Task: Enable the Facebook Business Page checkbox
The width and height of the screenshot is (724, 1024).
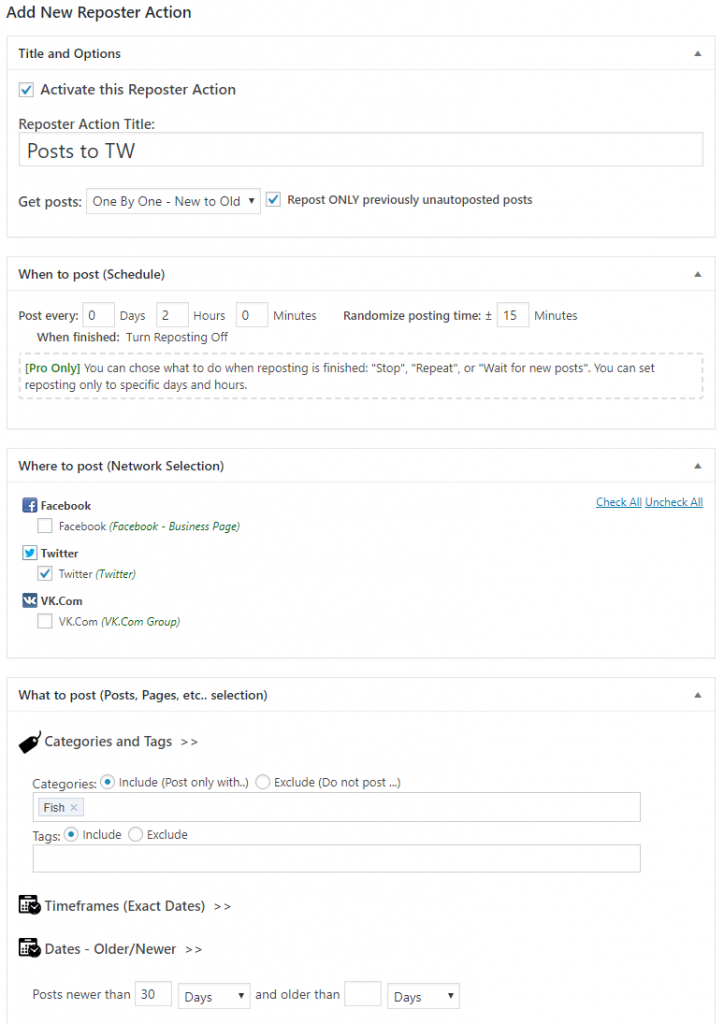Action: (45, 526)
